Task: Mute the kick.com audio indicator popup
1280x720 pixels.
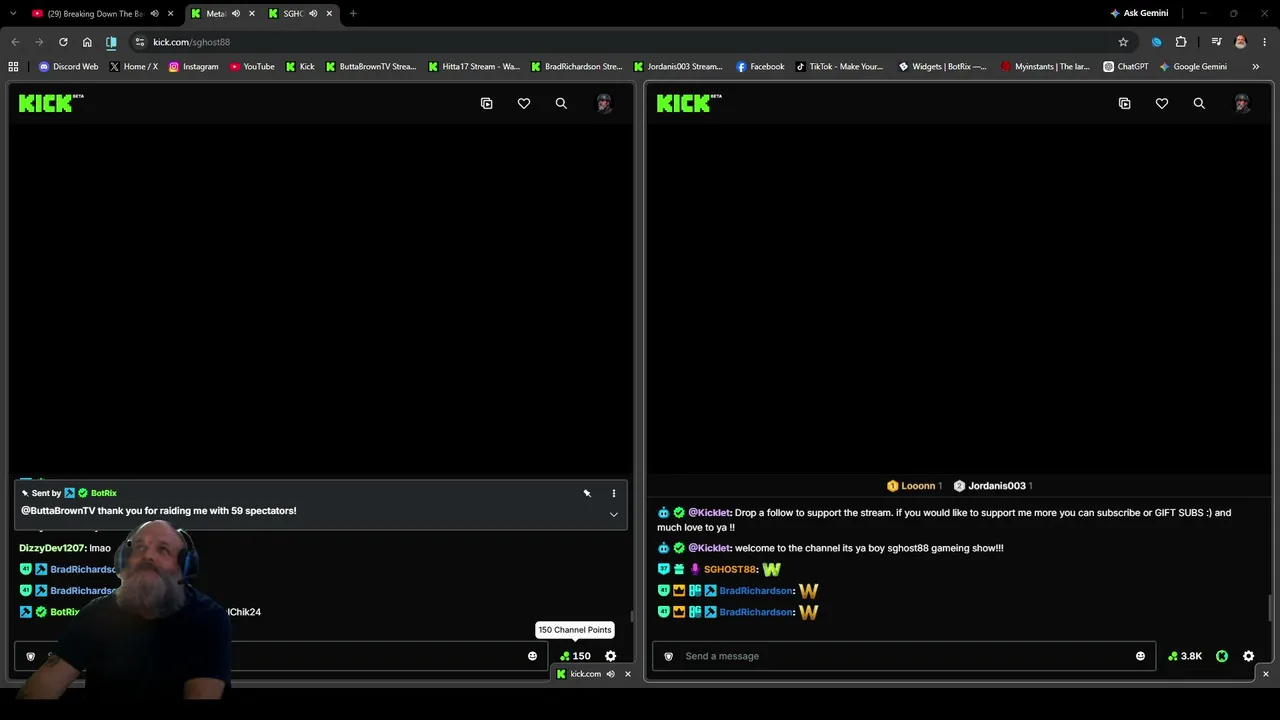Action: (610, 674)
